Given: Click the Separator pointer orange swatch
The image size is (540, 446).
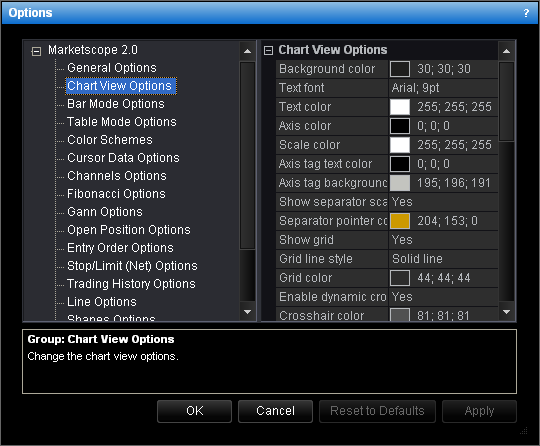Looking at the screenshot, I should (400, 221).
